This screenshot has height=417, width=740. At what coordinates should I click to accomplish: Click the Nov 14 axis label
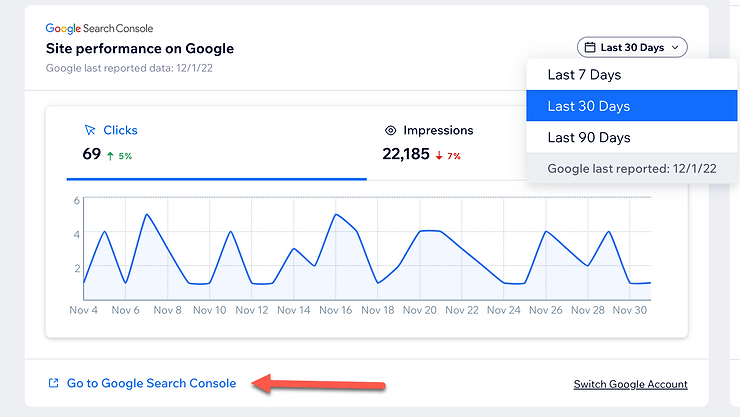point(294,310)
